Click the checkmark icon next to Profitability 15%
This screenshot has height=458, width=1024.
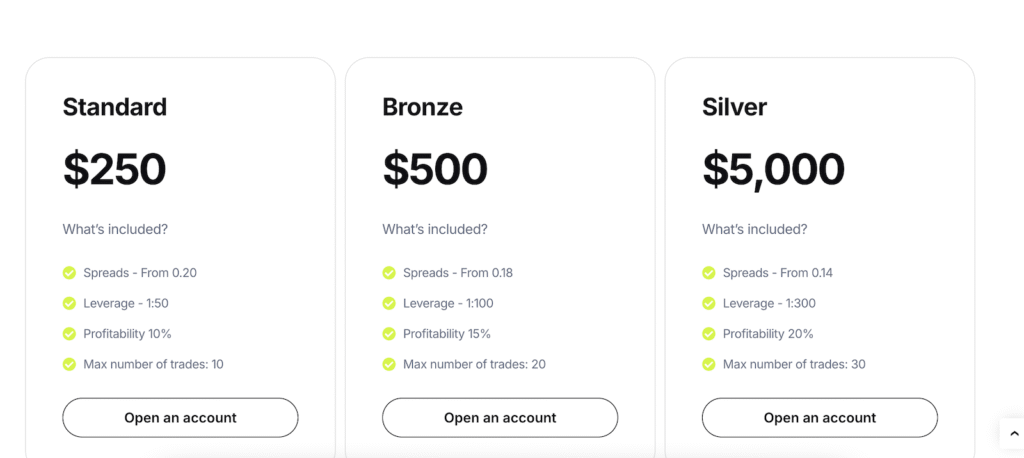[389, 334]
